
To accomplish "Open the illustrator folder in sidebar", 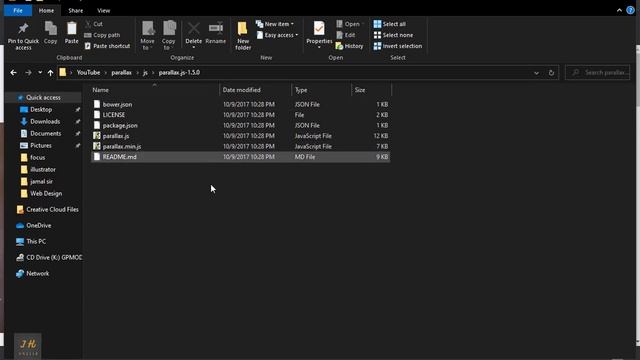I will click(43, 169).
